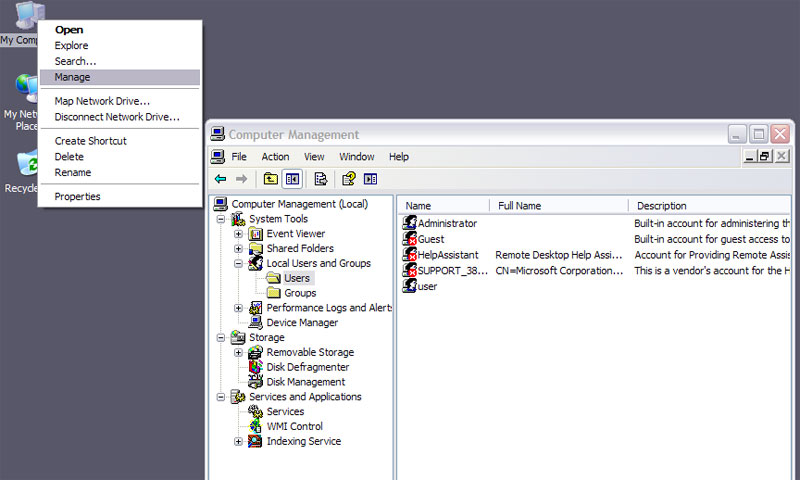
Task: Open Services in the console tree
Action: (285, 411)
